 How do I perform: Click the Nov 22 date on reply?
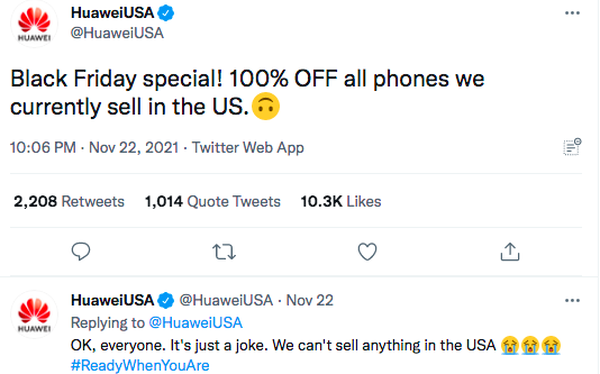point(310,301)
